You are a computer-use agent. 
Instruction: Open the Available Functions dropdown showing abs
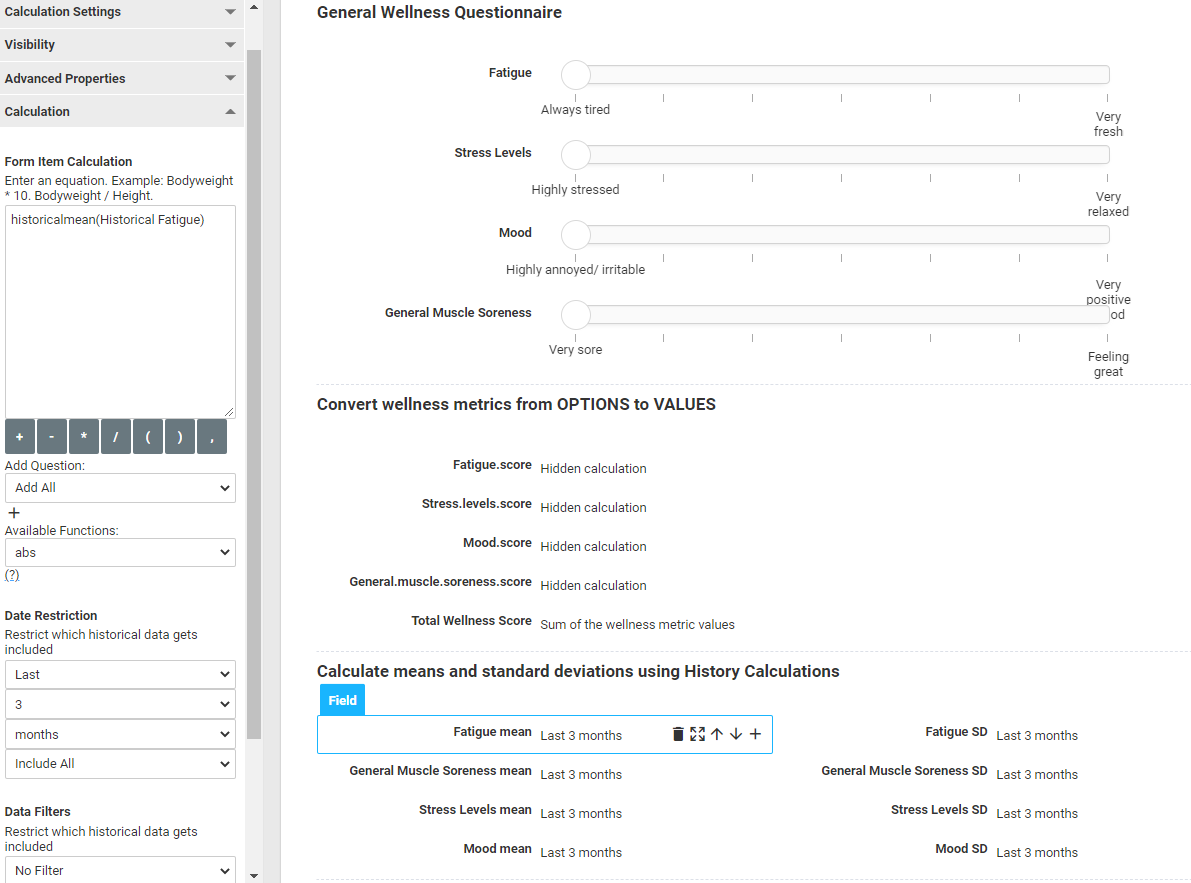pyautogui.click(x=120, y=553)
